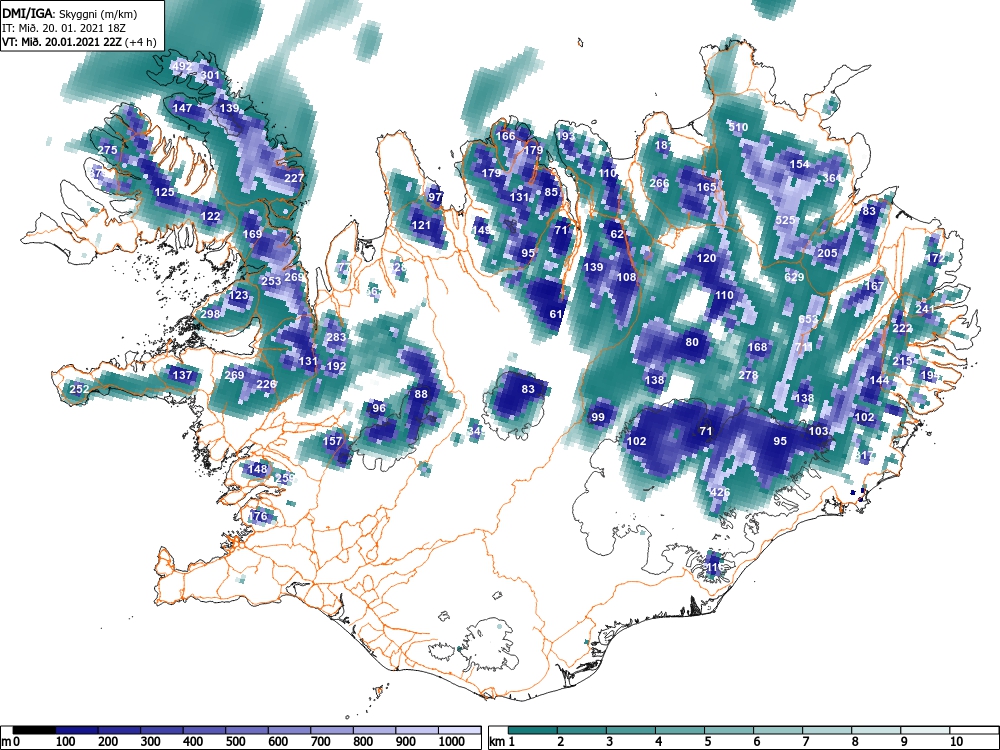Click the visibility value 148 on the map
1000x750 pixels.
click(x=257, y=469)
